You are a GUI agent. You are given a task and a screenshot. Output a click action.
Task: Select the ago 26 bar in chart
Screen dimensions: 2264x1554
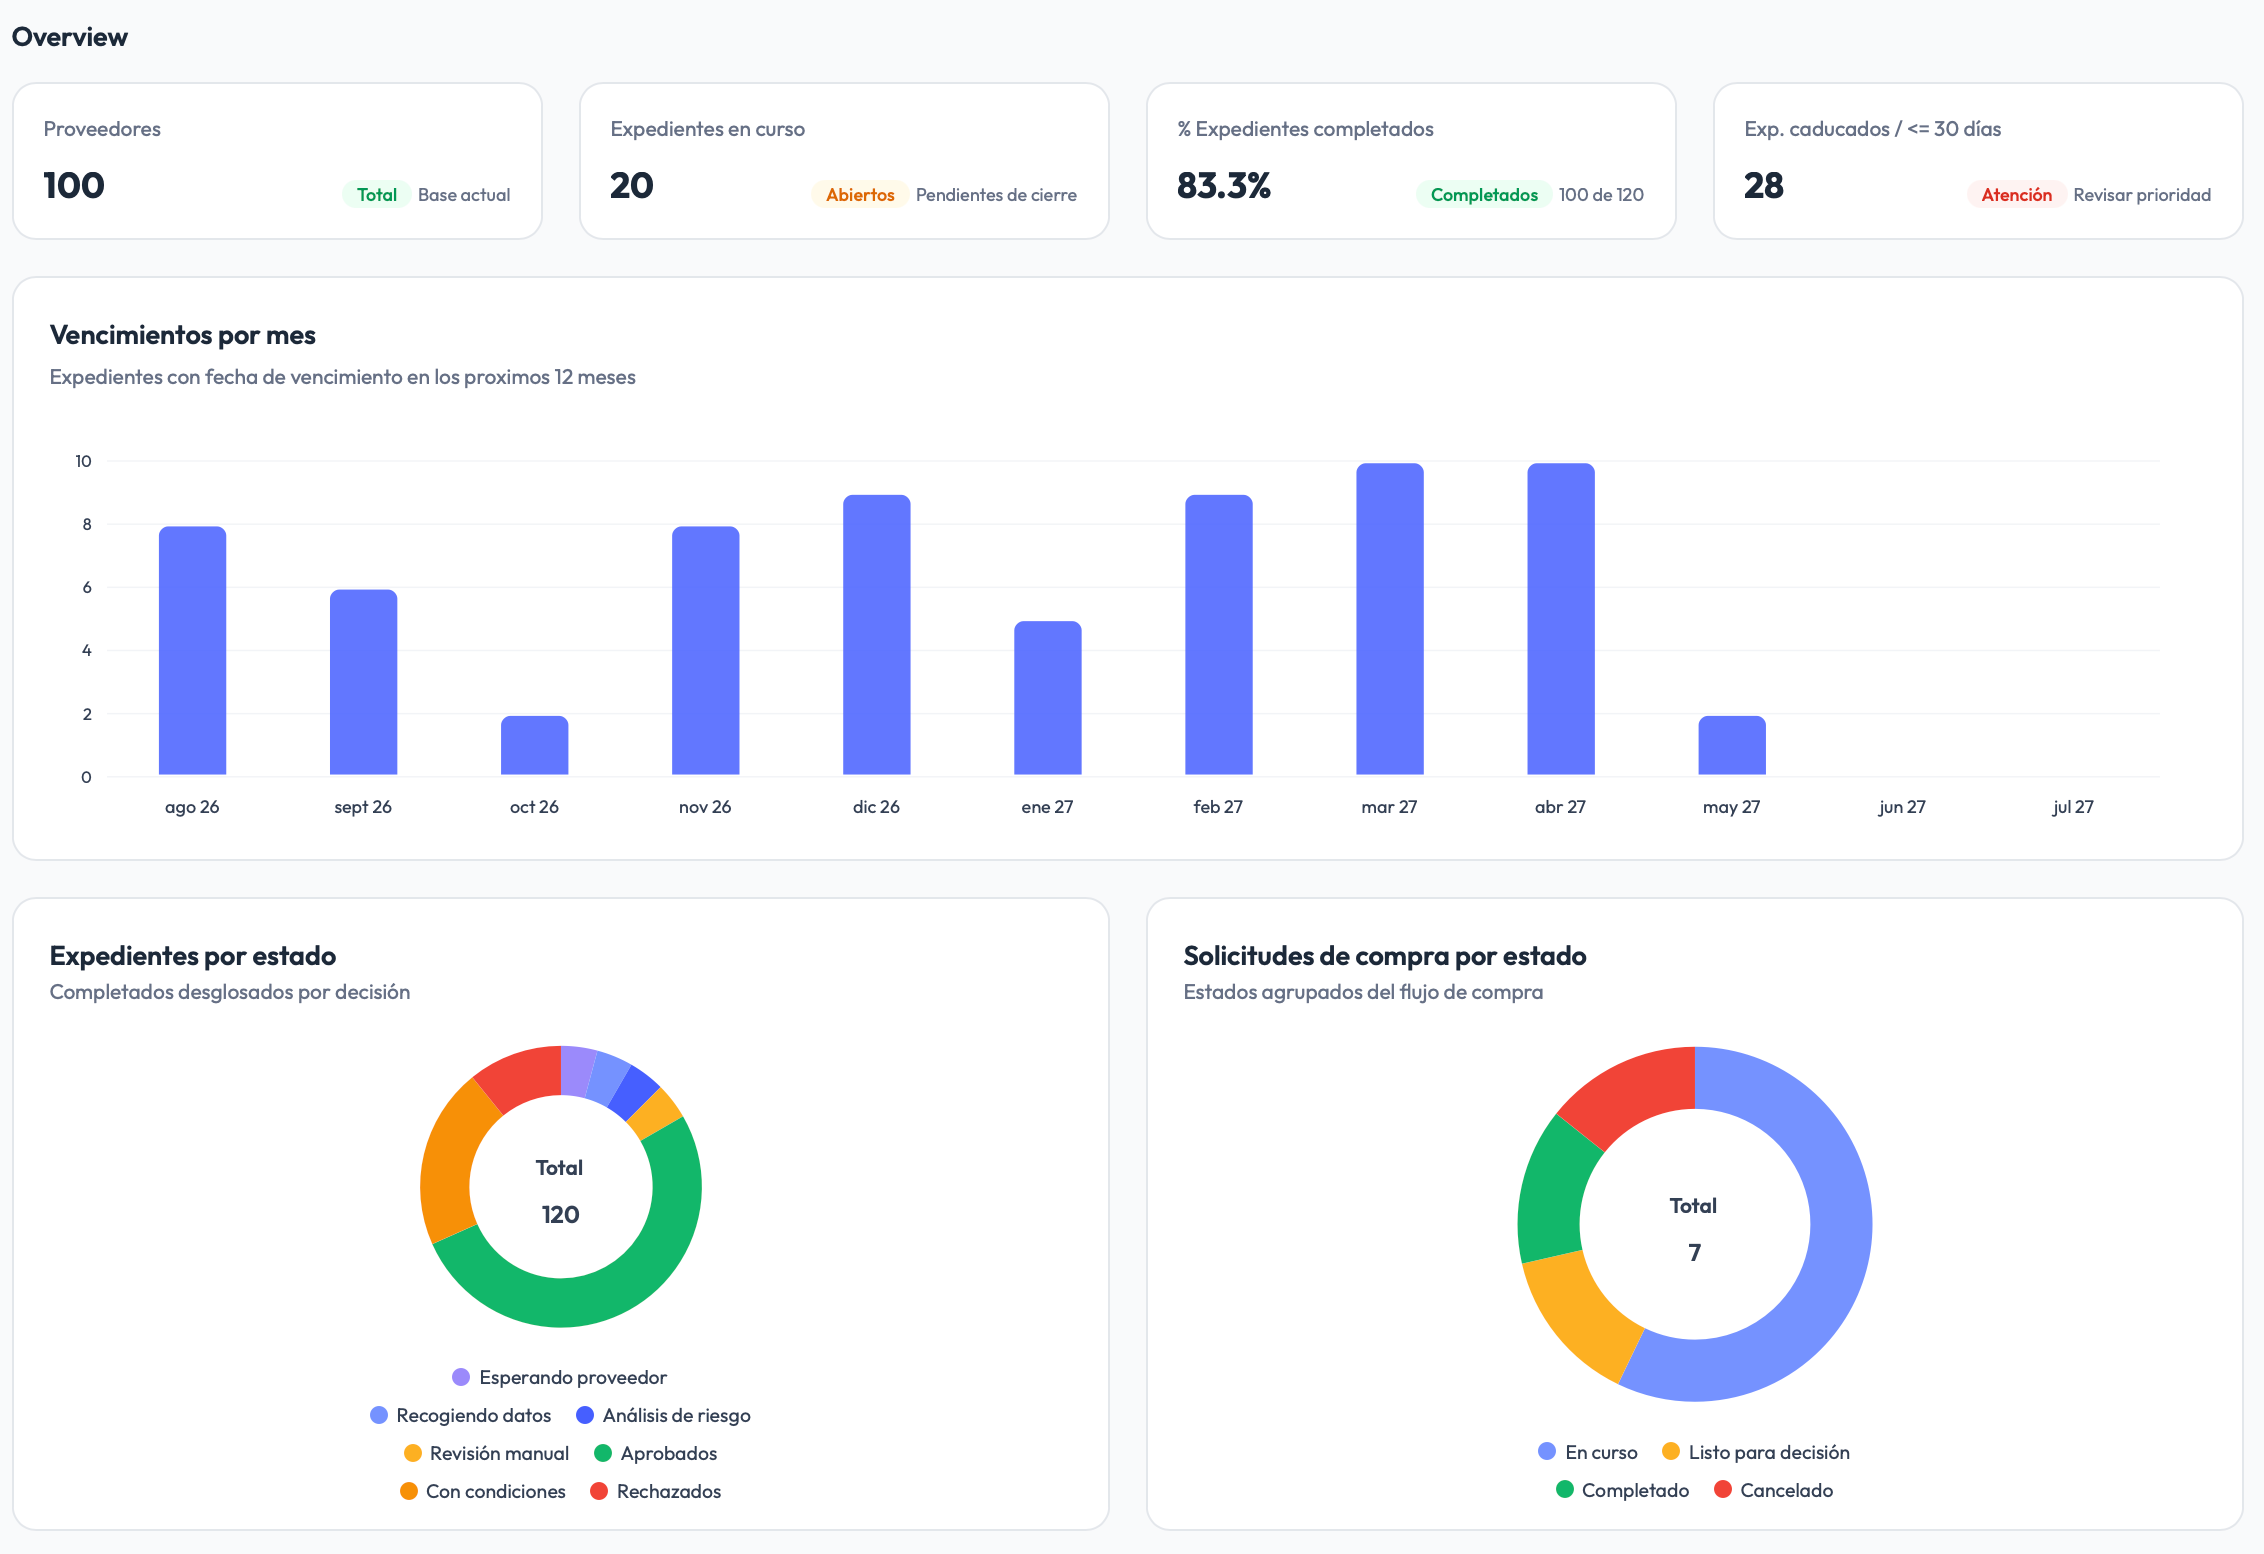pyautogui.click(x=192, y=650)
